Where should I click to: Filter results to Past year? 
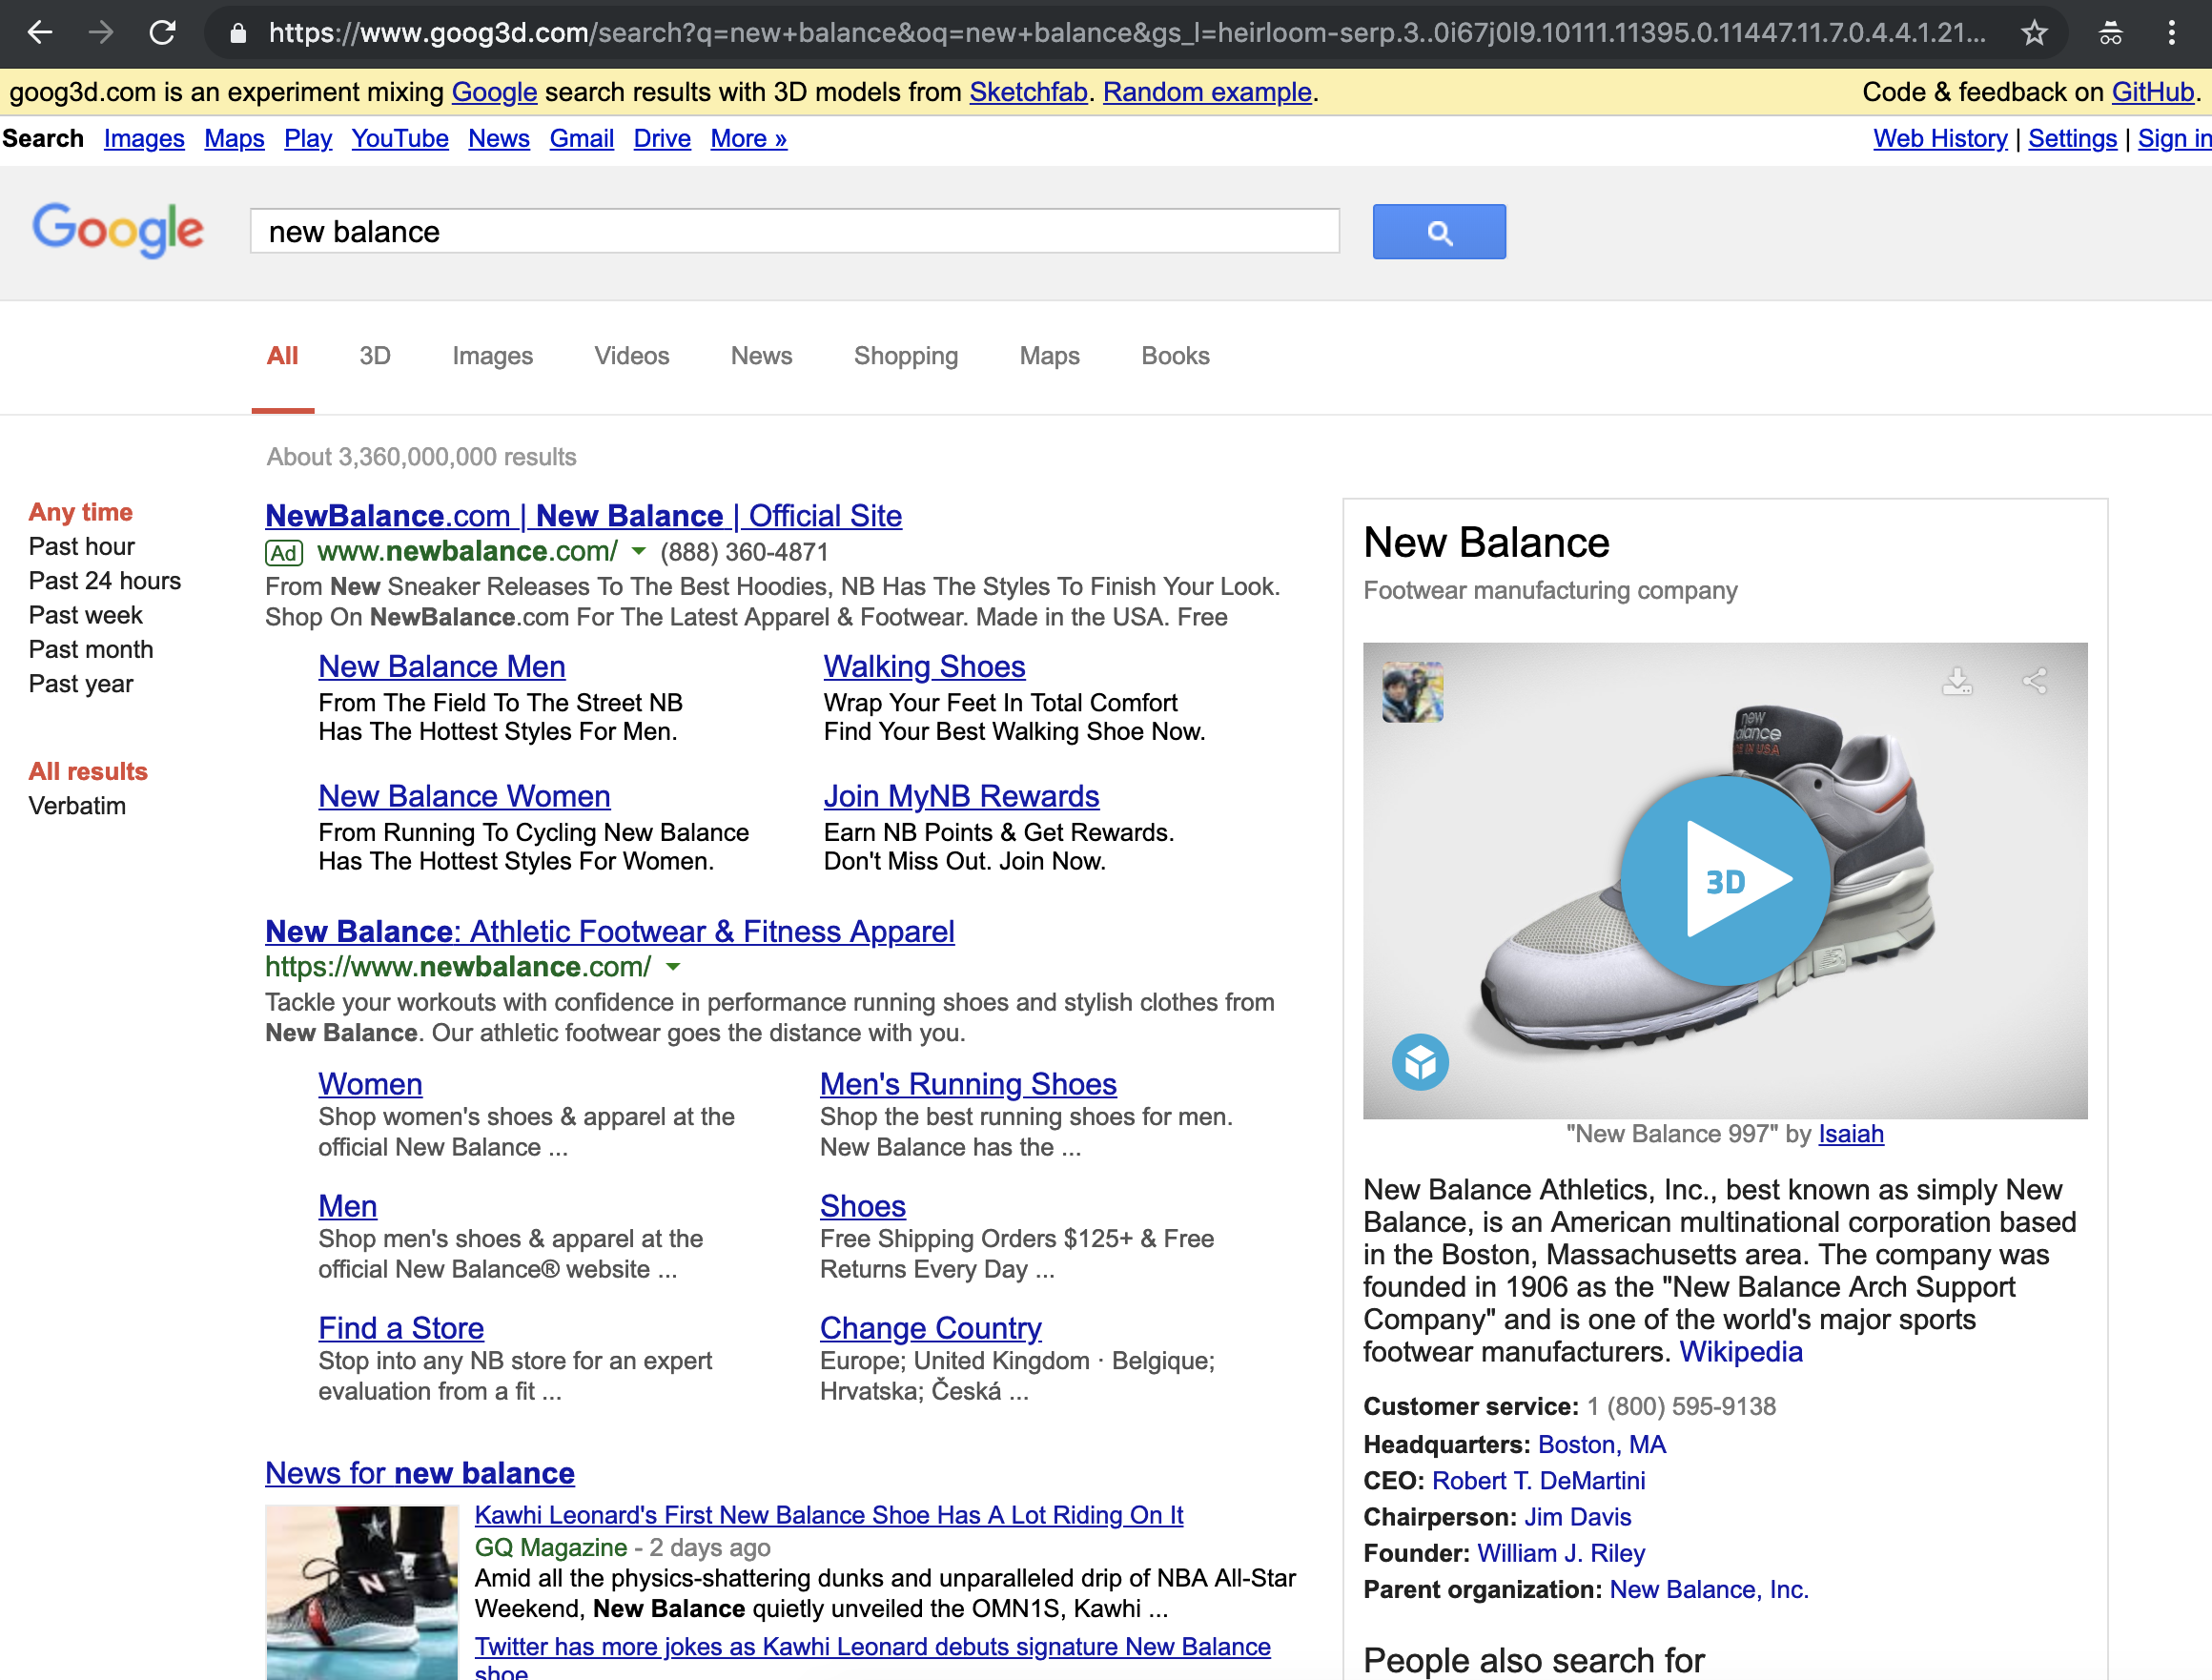point(81,684)
